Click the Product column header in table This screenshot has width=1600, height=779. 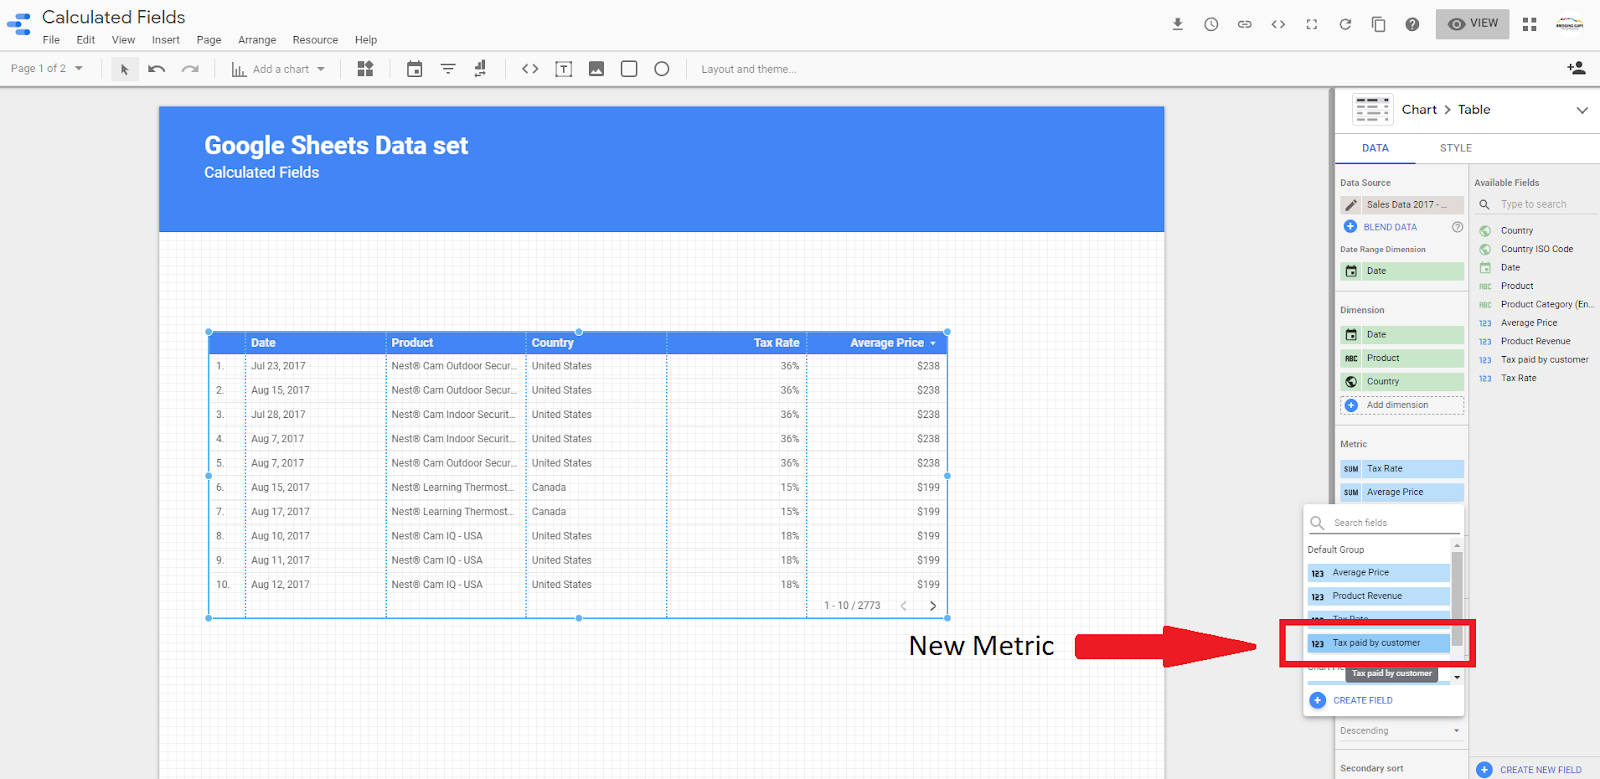pyautogui.click(x=412, y=343)
